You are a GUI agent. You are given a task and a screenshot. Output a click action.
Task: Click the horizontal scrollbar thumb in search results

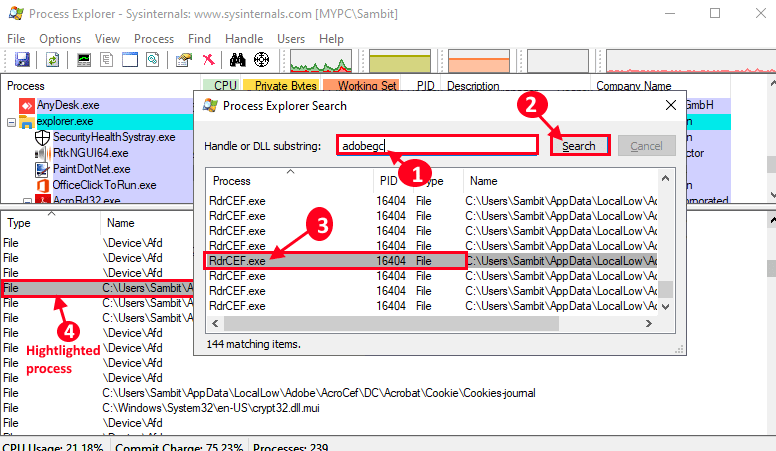click(x=391, y=323)
